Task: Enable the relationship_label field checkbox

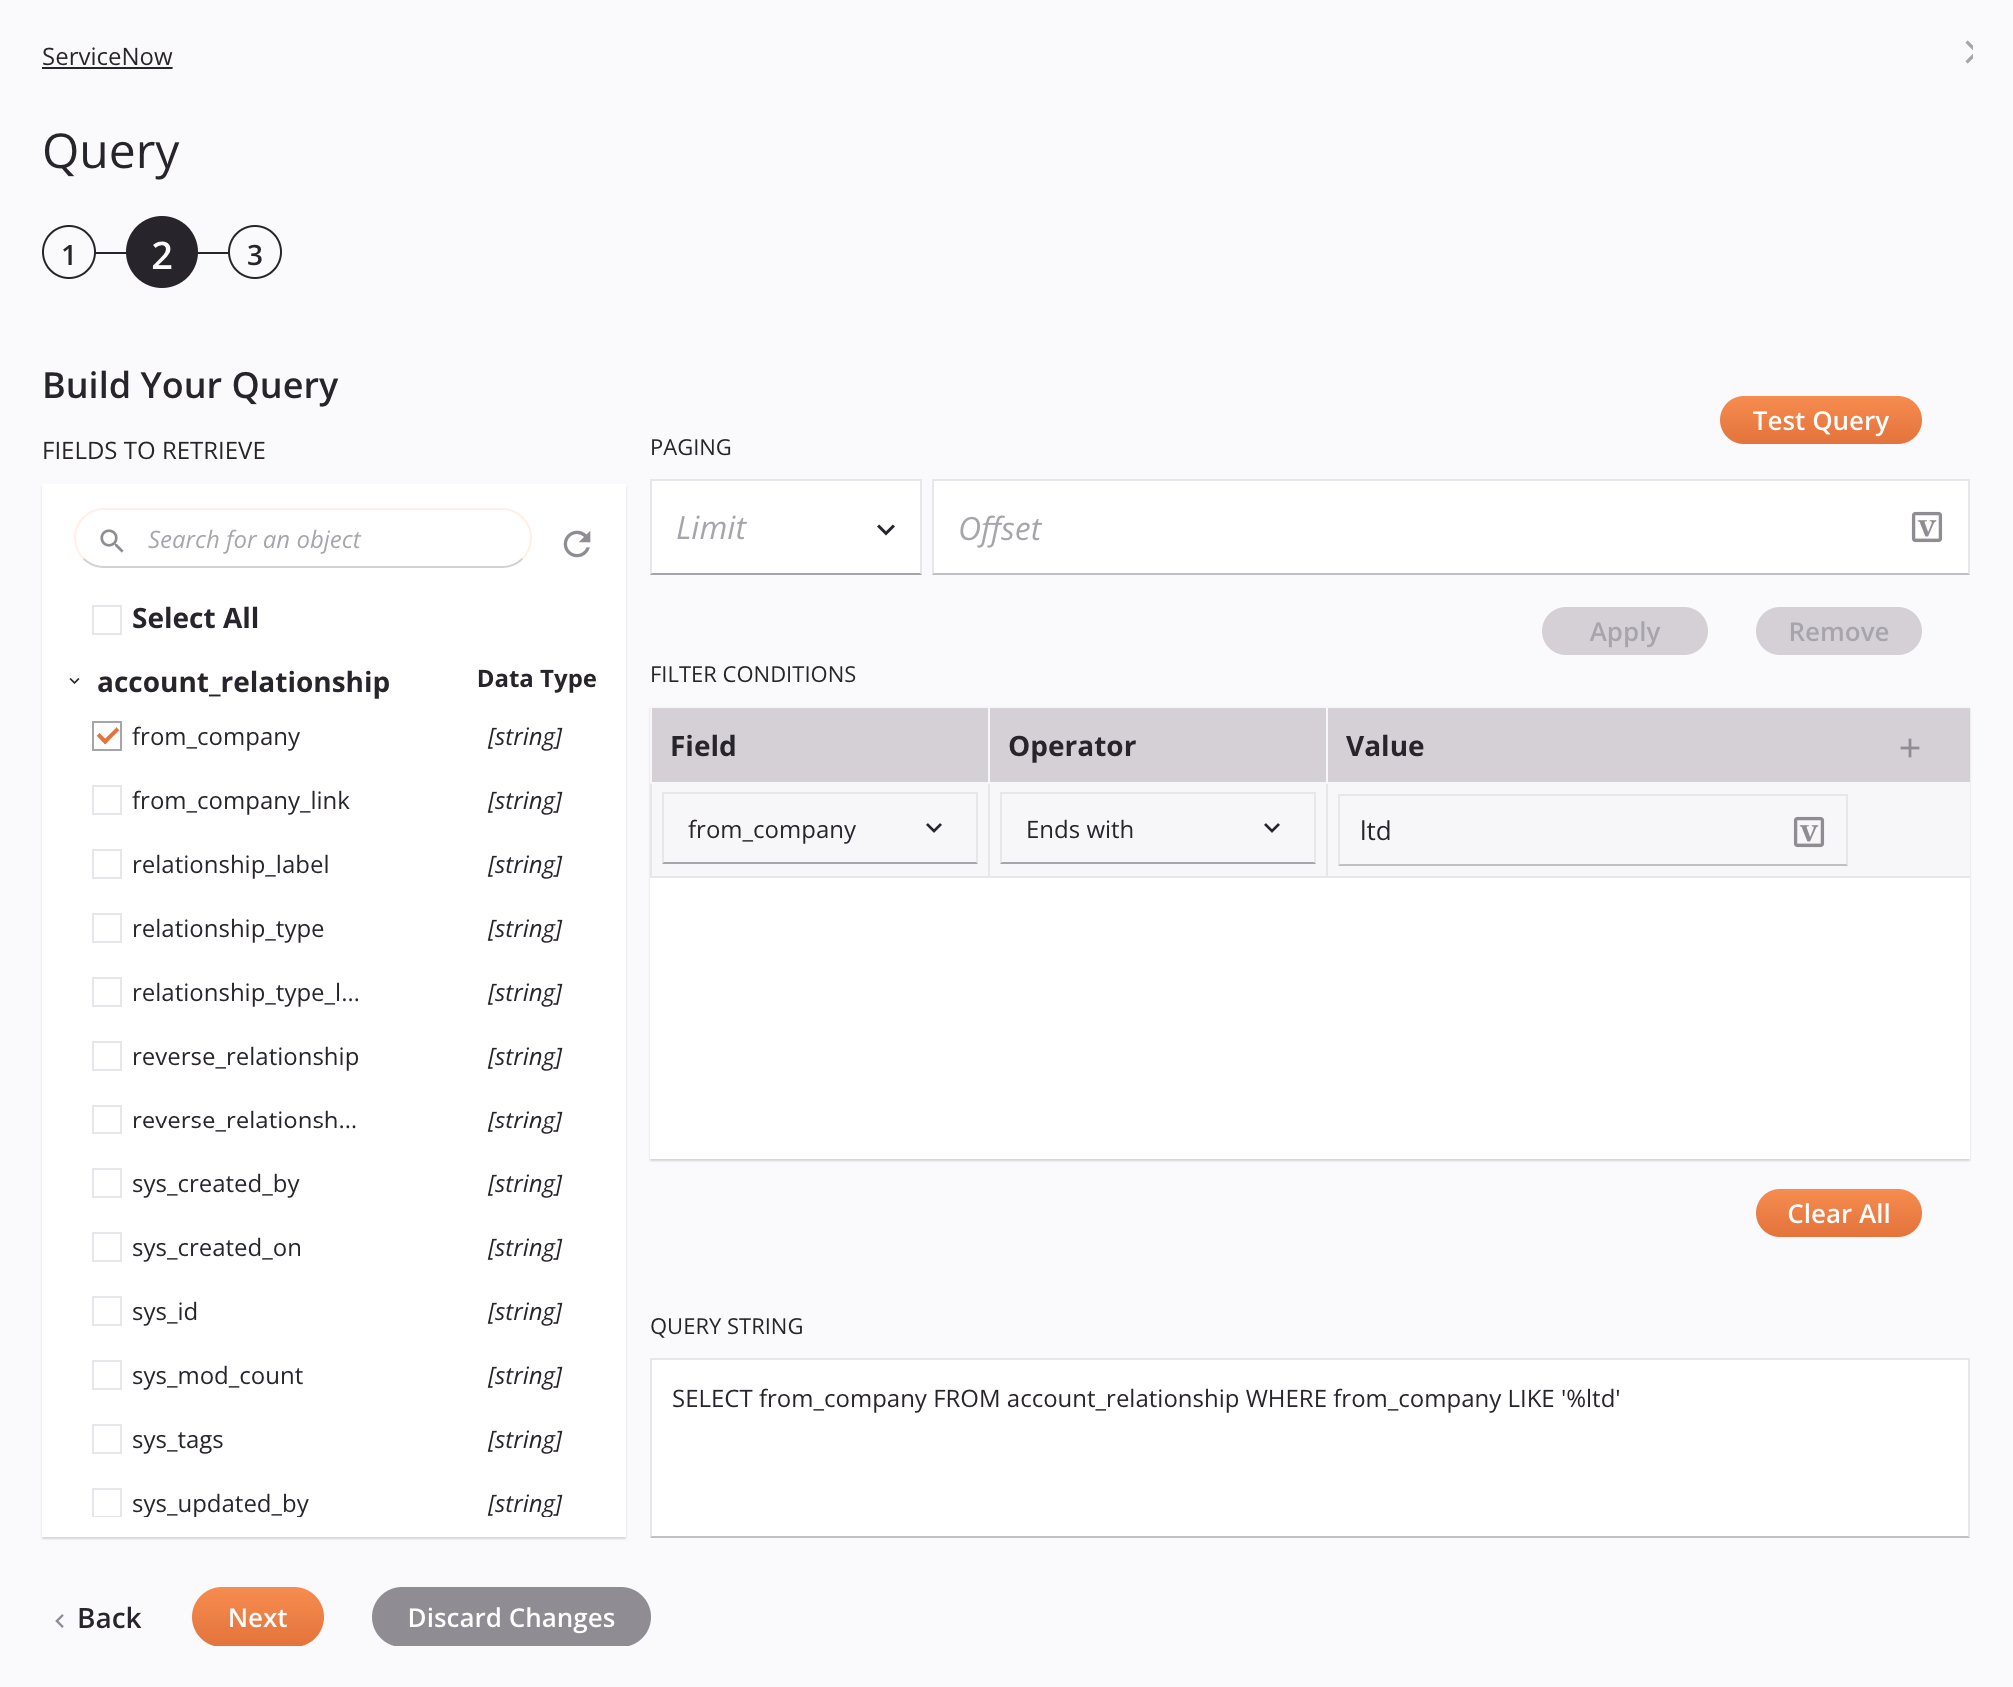Action: tap(105, 864)
